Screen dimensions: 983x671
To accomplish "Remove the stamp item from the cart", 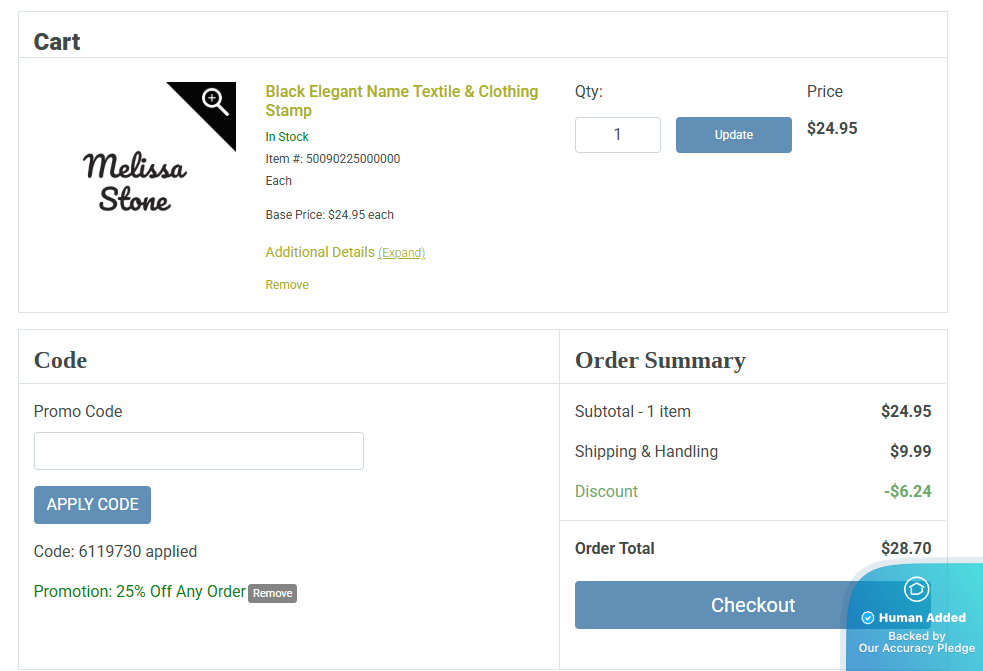I will point(287,285).
